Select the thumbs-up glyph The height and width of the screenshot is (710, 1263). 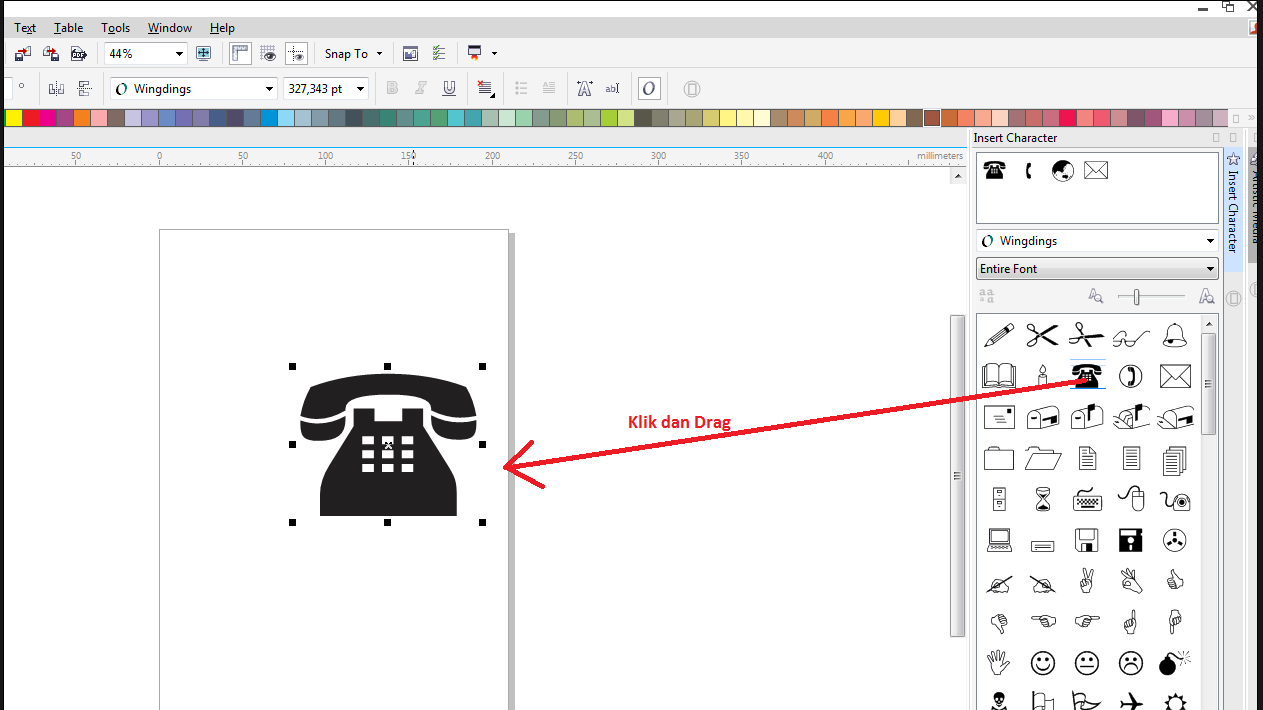coord(1174,580)
